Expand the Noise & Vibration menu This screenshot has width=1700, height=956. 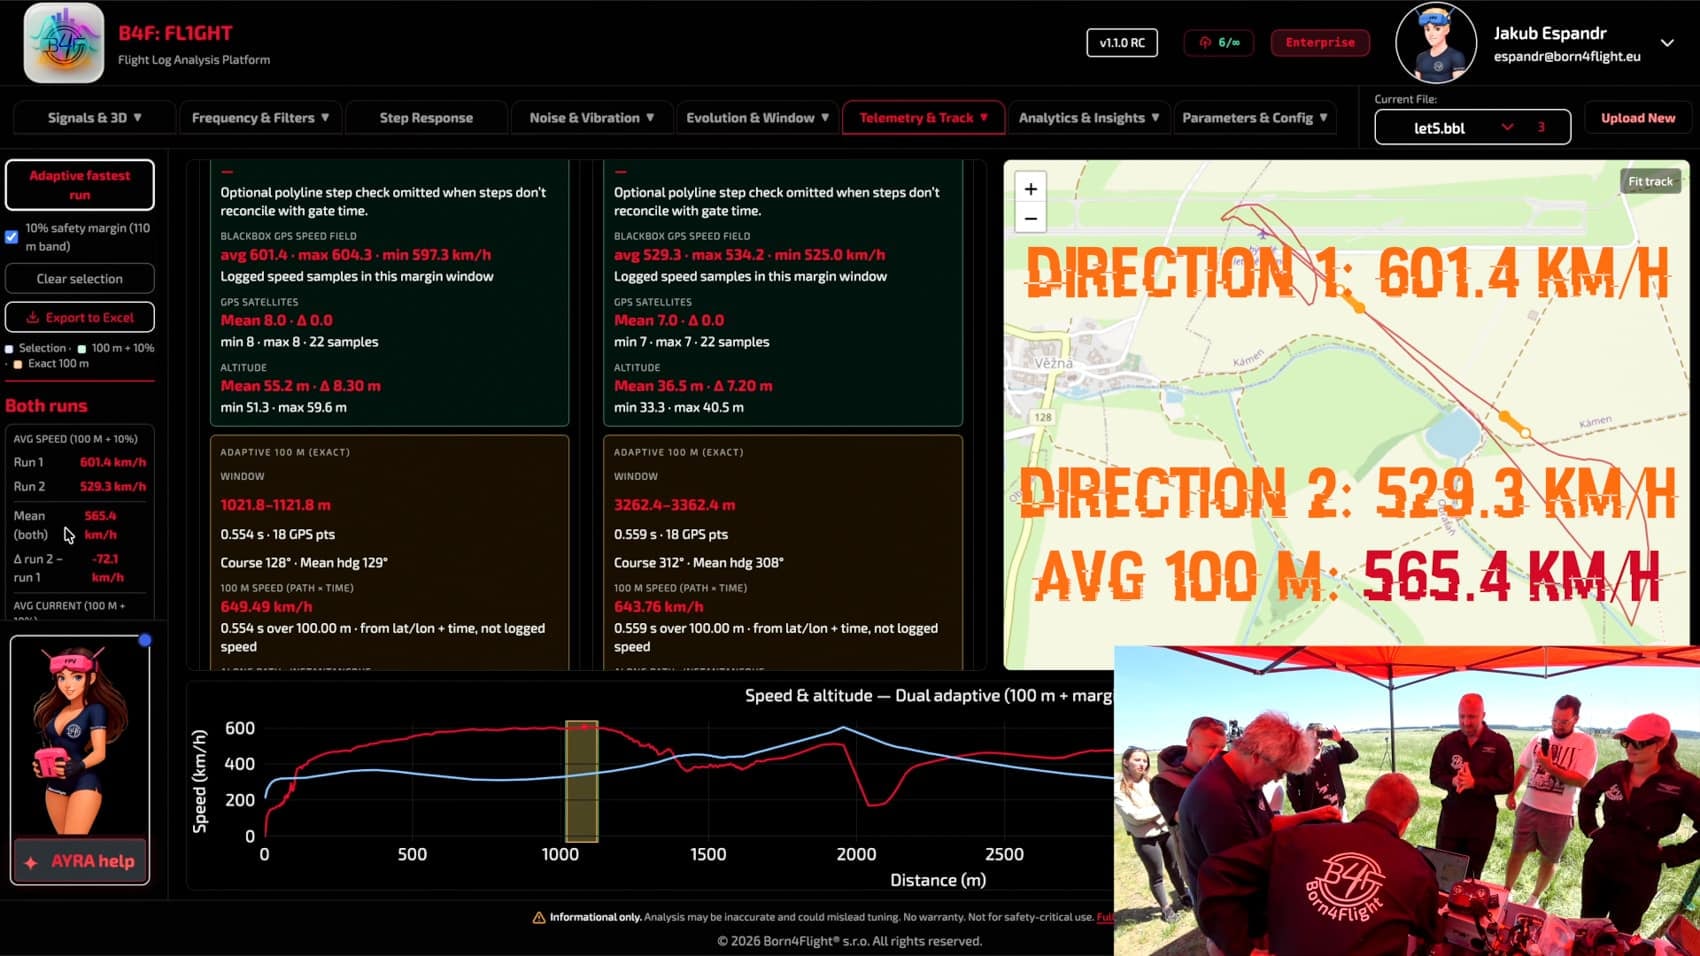coord(591,118)
